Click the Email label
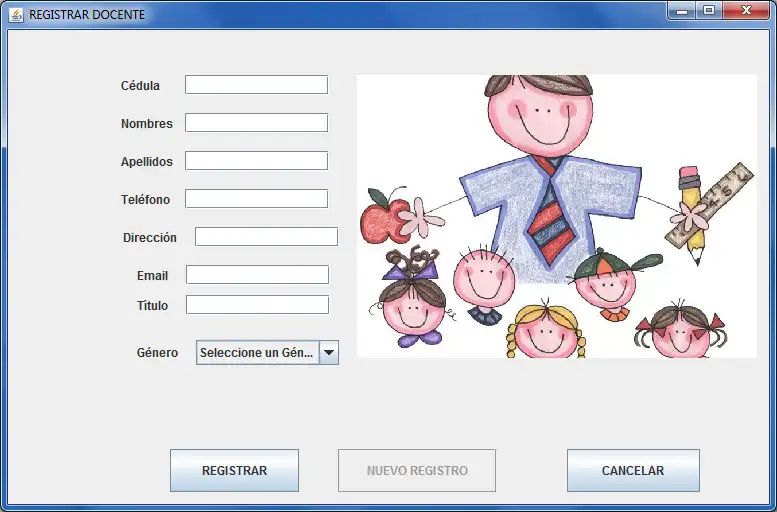777x512 pixels. (152, 276)
